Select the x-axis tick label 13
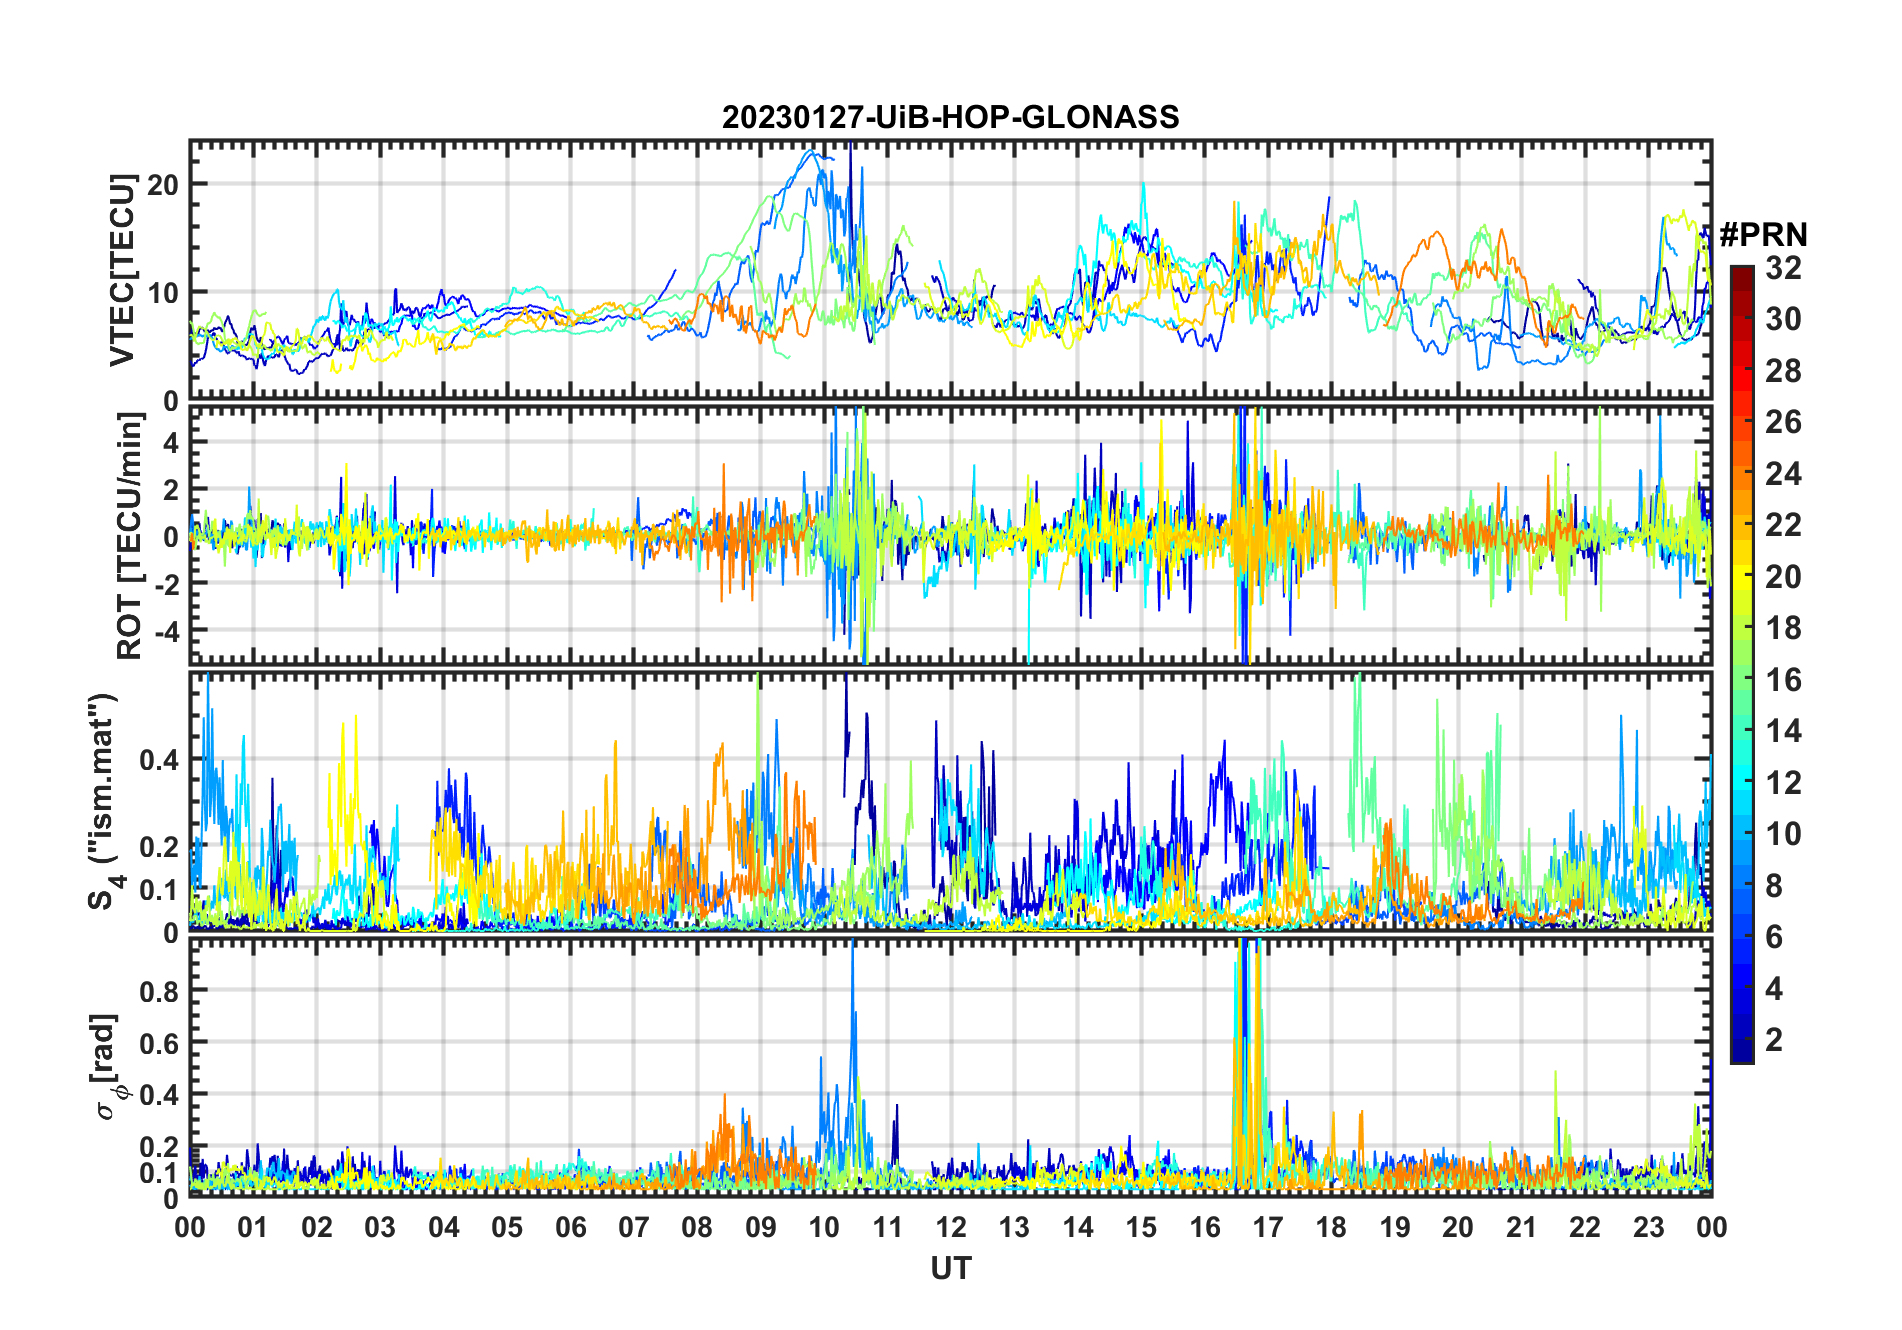Image resolution: width=1902 pixels, height=1330 pixels. tap(1014, 1227)
